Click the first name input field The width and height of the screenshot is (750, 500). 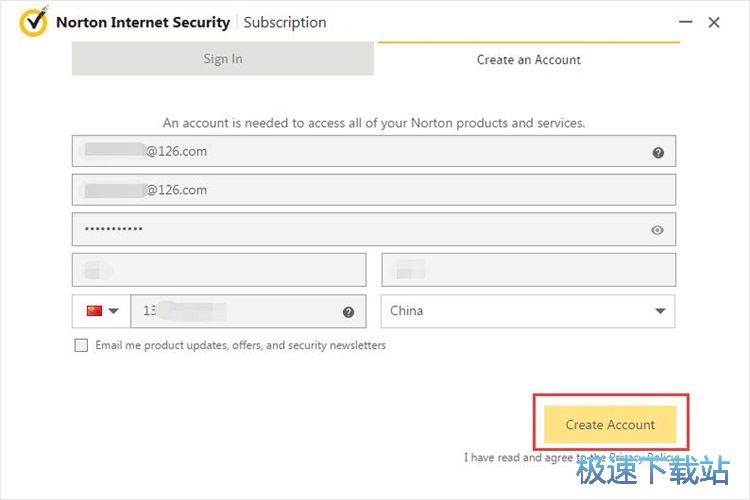coord(219,270)
